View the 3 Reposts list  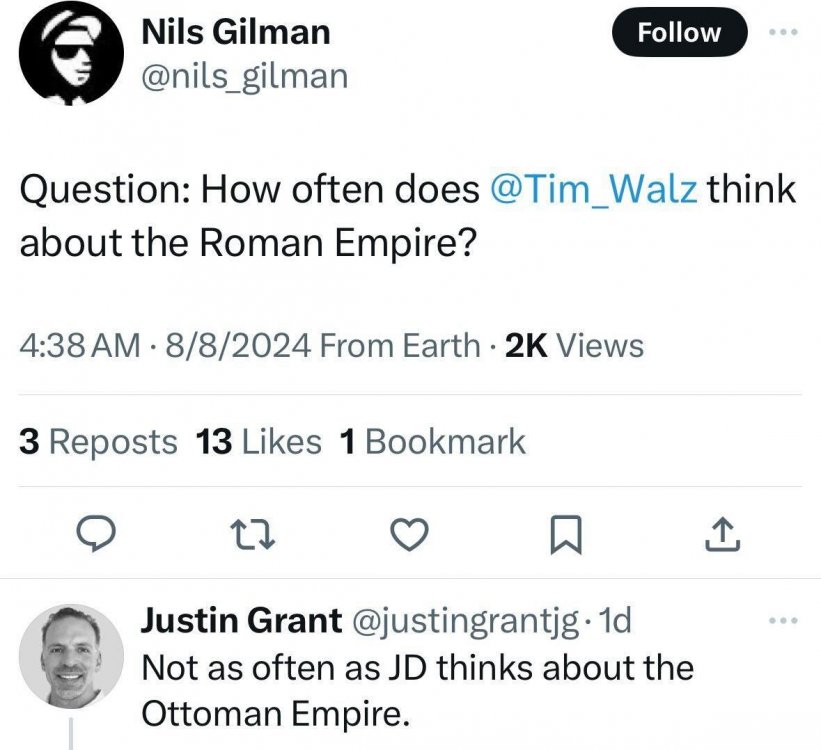[99, 441]
